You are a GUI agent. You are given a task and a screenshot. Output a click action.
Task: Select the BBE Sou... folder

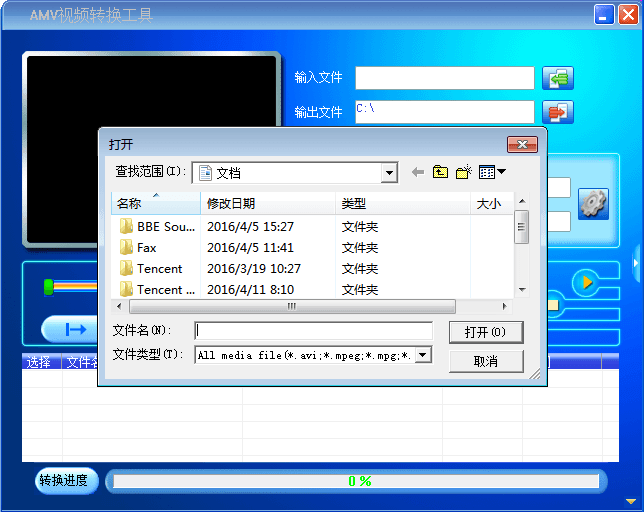157,227
